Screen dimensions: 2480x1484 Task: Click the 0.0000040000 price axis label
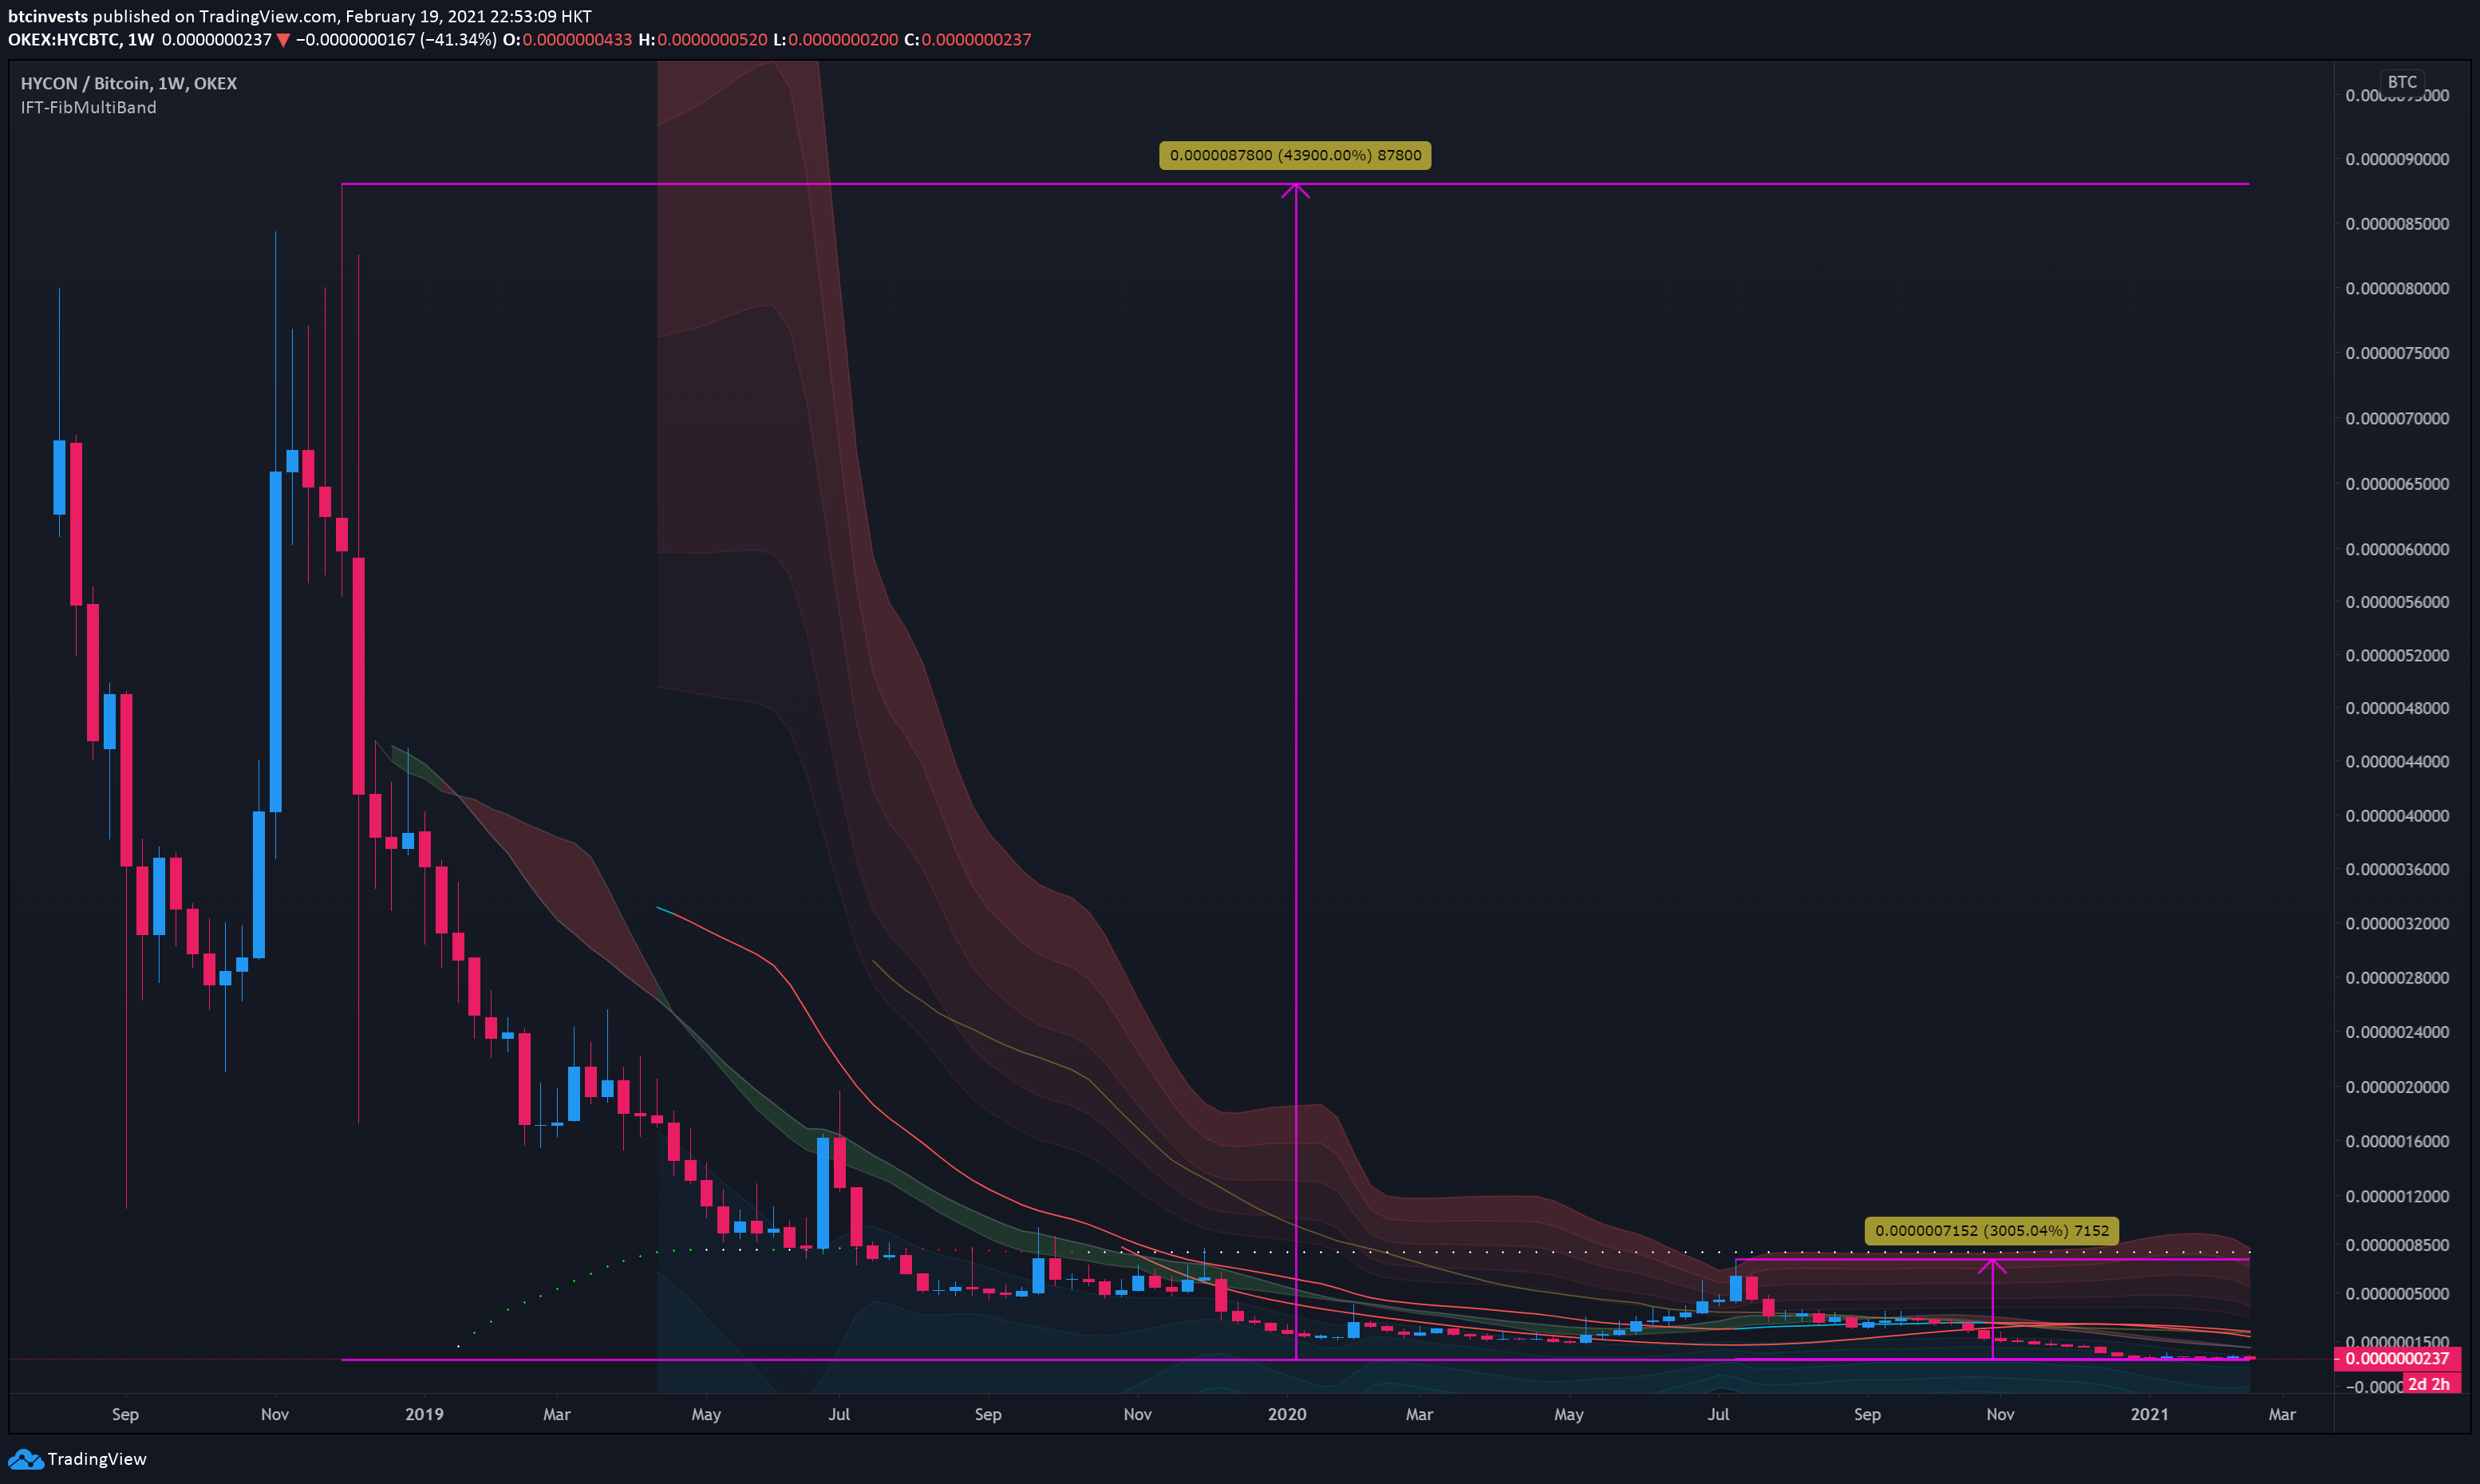[2397, 816]
